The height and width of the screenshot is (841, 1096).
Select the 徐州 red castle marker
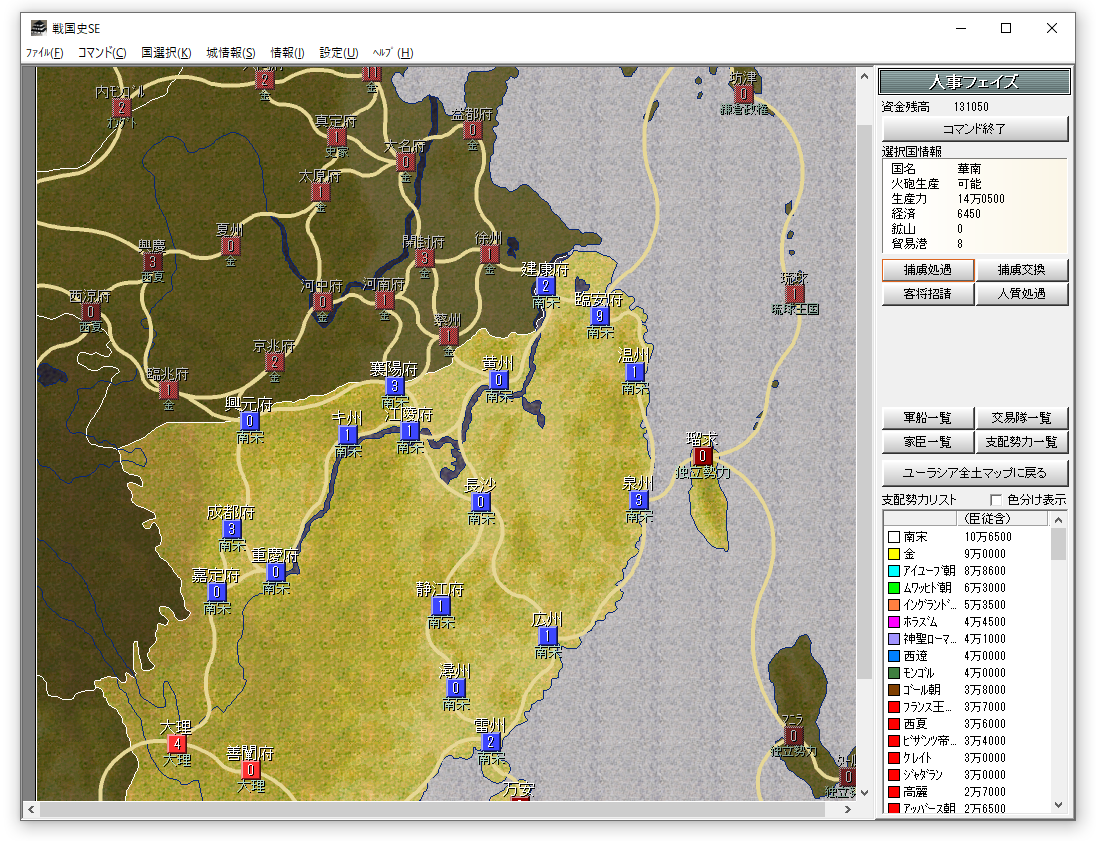(x=489, y=254)
